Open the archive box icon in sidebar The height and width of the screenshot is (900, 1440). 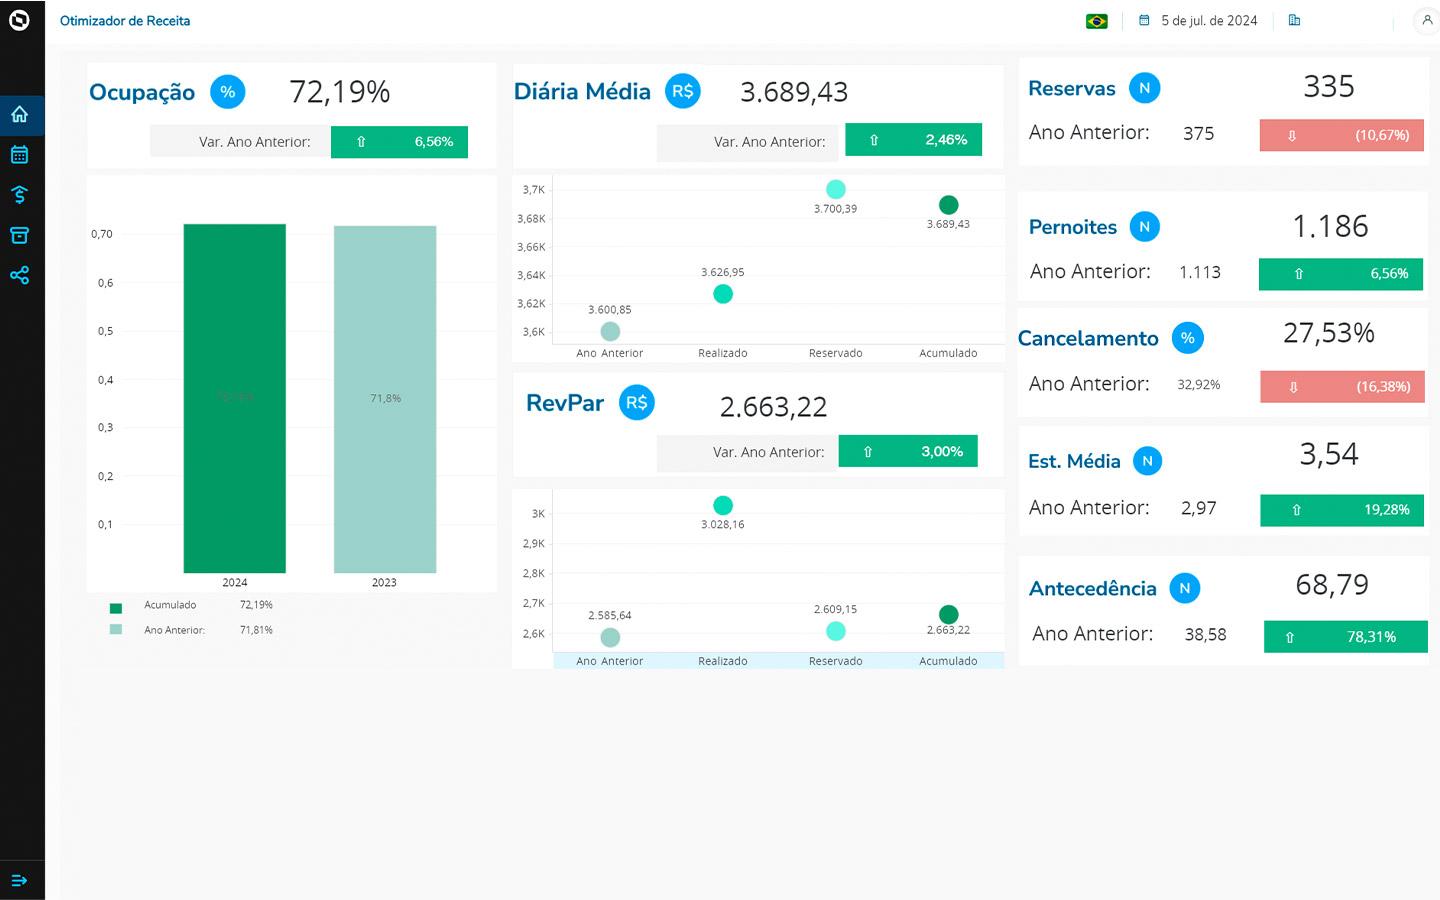click(x=19, y=235)
